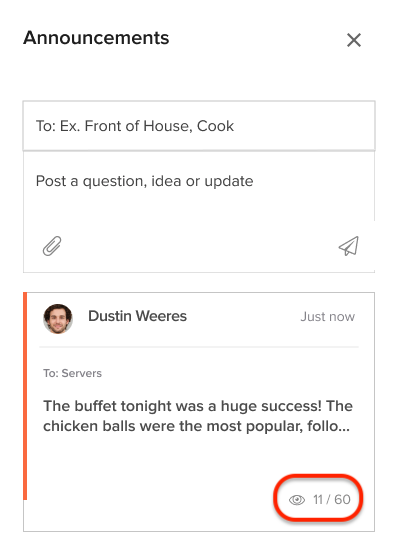This screenshot has width=398, height=546.
Task: Click the orange unread bar on announcement
Action: (x=25, y=396)
